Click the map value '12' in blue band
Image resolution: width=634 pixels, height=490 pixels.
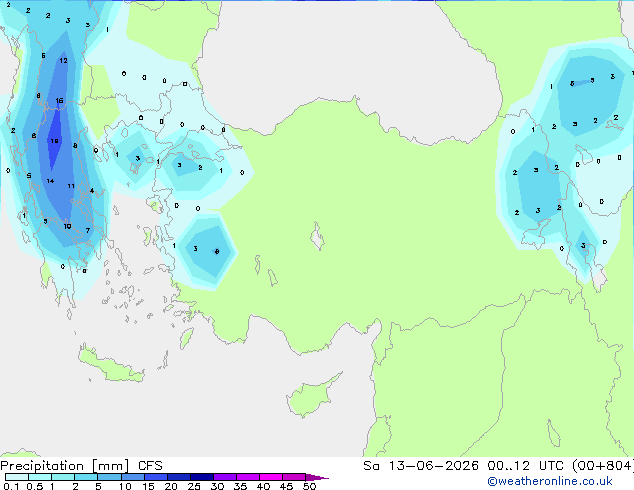63,61
